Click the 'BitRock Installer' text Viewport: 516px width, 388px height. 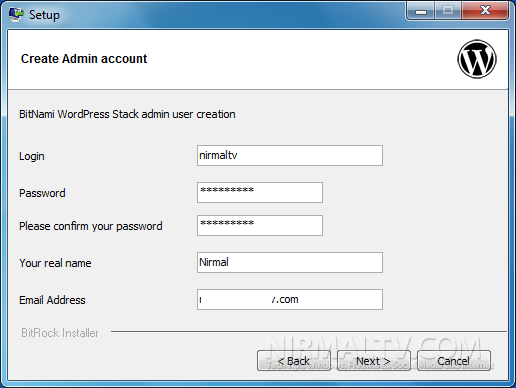pyautogui.click(x=60, y=333)
